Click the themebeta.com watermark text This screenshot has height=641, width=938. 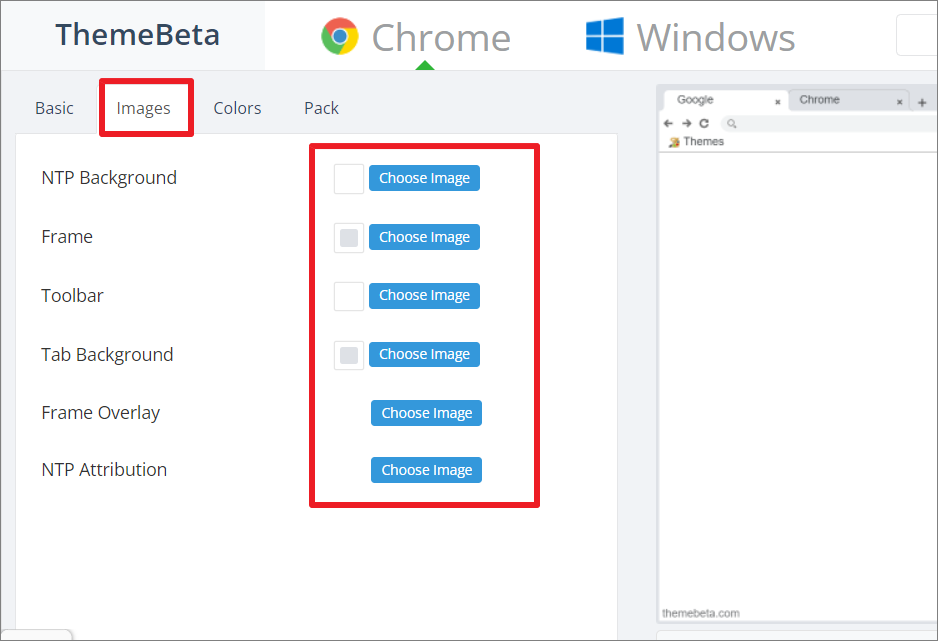tap(701, 613)
